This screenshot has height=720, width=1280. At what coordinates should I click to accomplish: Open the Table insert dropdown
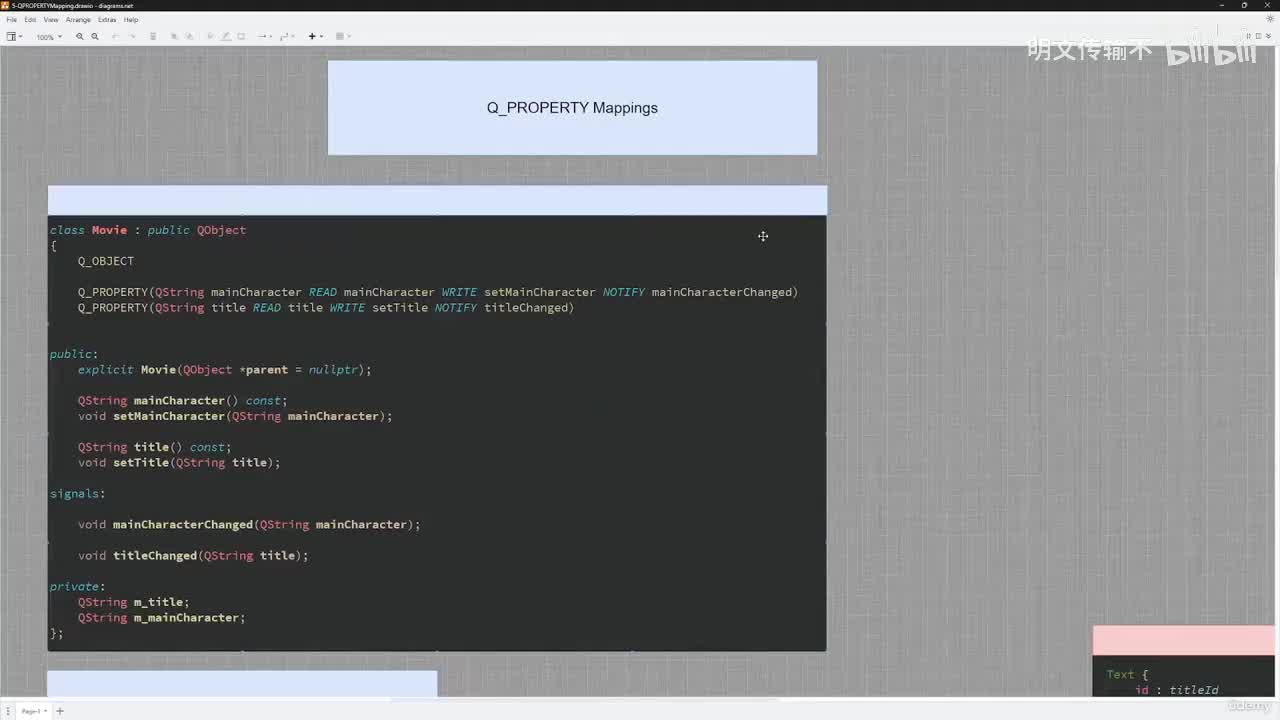coord(342,37)
